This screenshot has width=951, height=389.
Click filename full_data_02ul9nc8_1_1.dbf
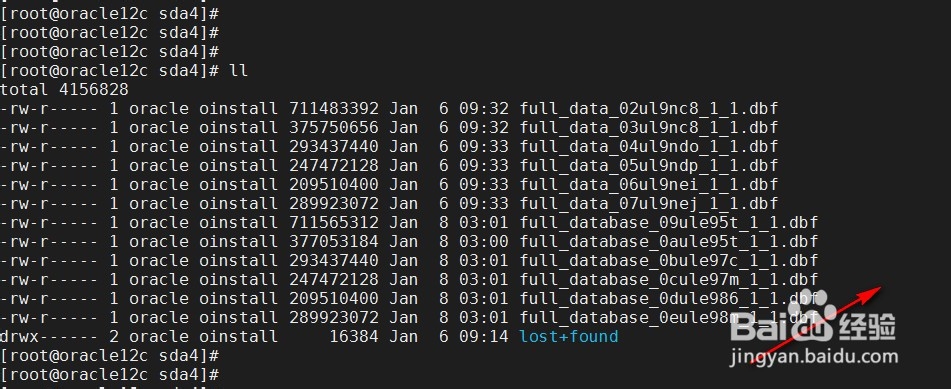[x=649, y=109]
